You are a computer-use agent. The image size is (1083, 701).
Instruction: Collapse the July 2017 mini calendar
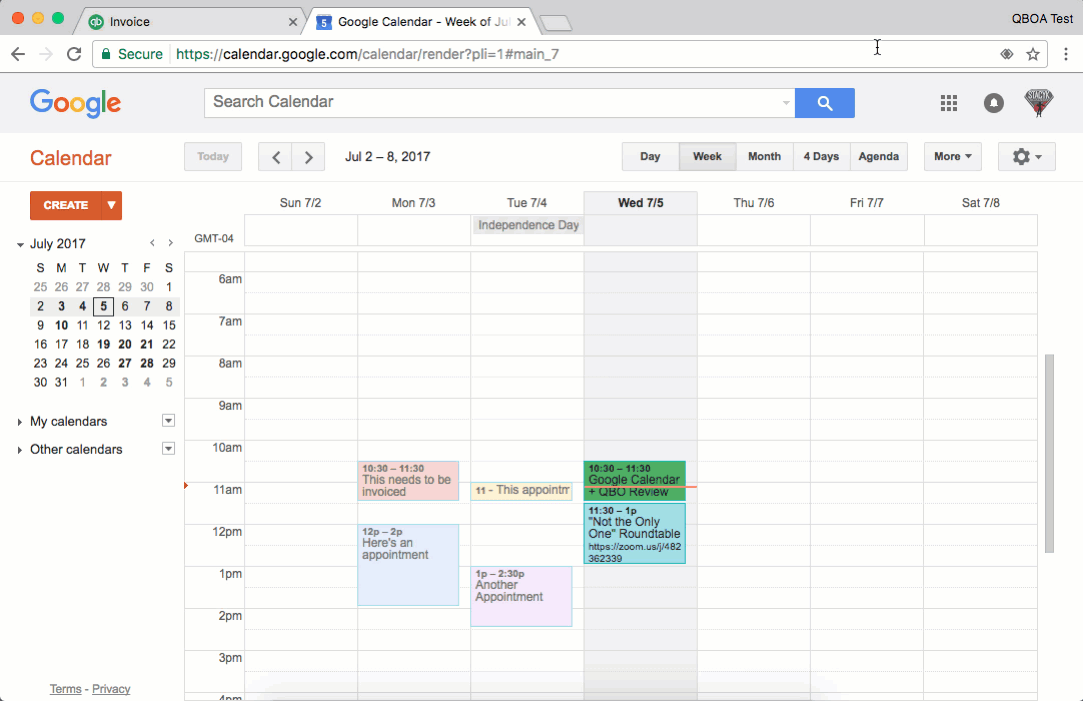click(20, 244)
